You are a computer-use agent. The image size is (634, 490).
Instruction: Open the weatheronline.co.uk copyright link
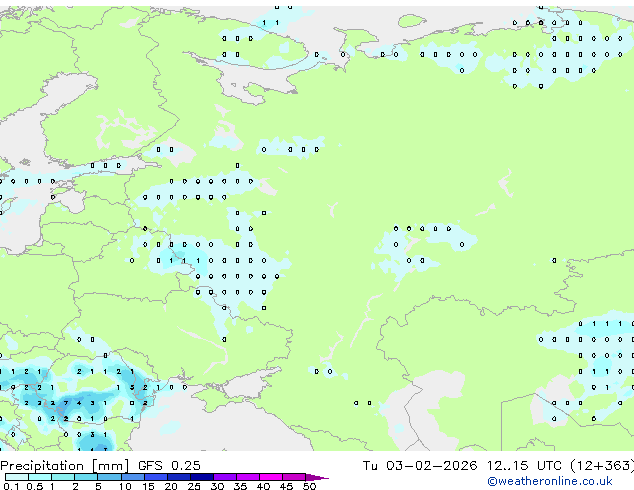550,481
